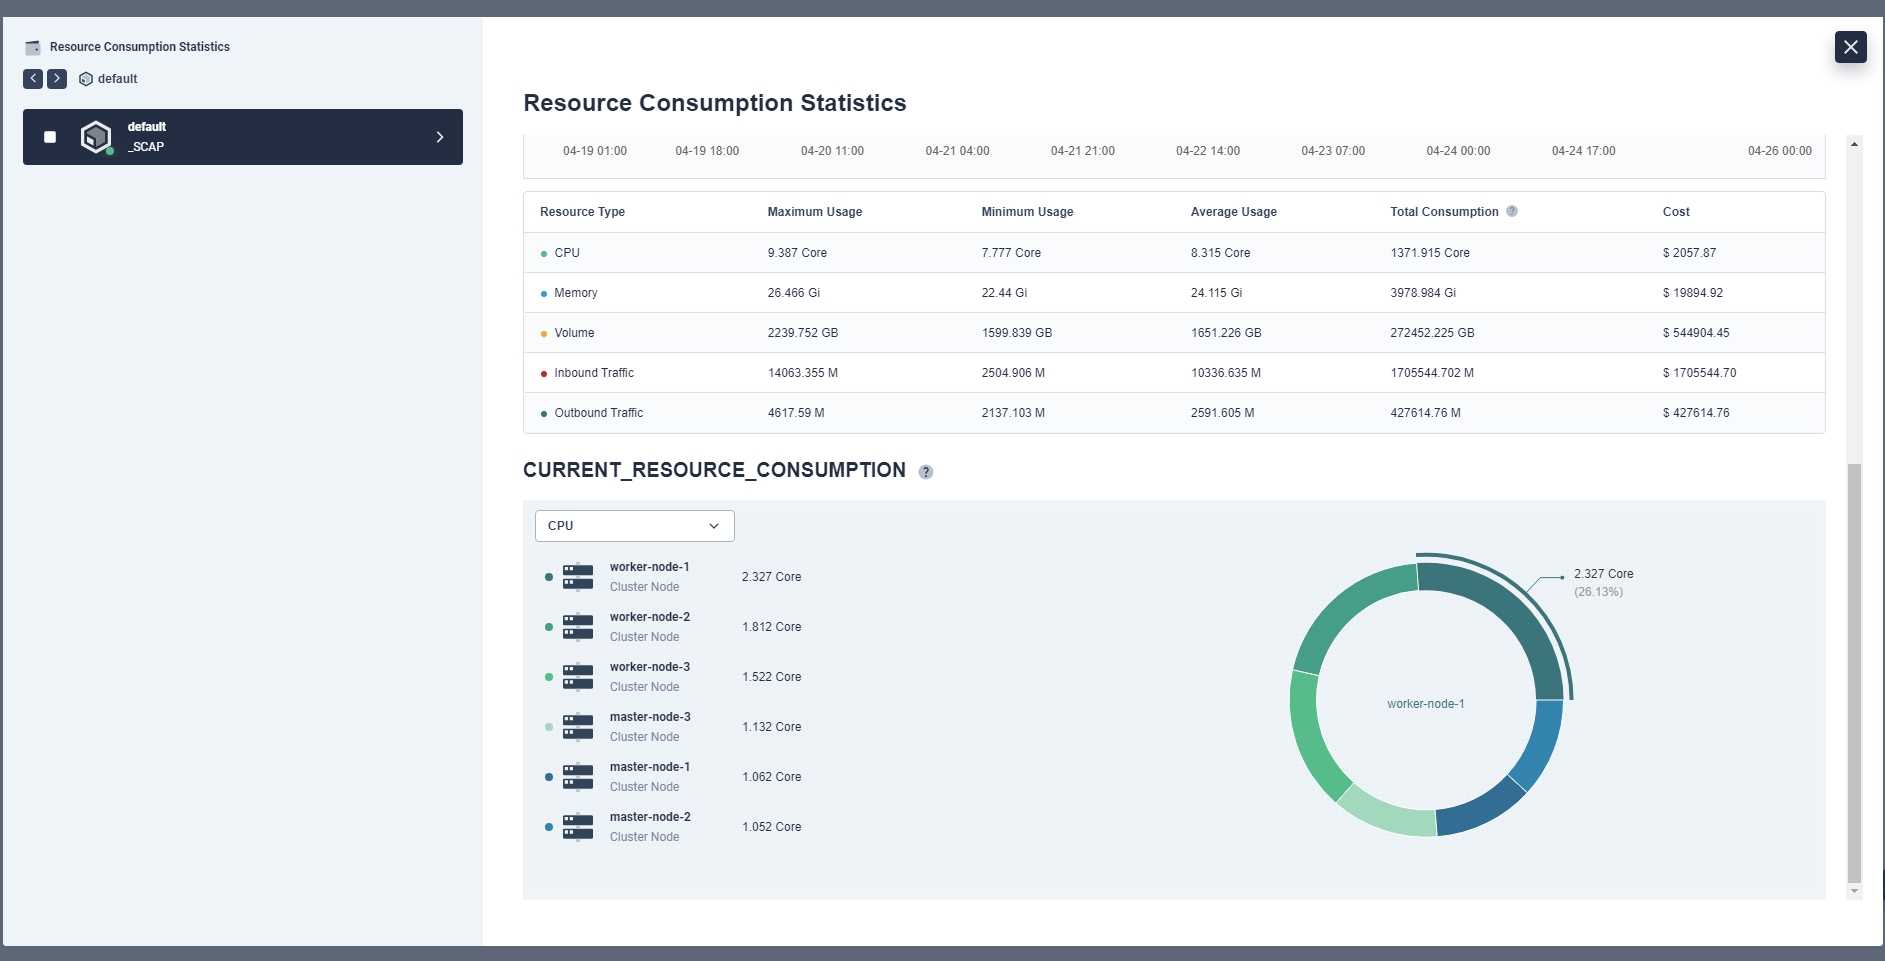Click the help icon next to CURRENT_RESOURCE_CONSUMPTION
Screen dimensions: 1885x961
926,472
